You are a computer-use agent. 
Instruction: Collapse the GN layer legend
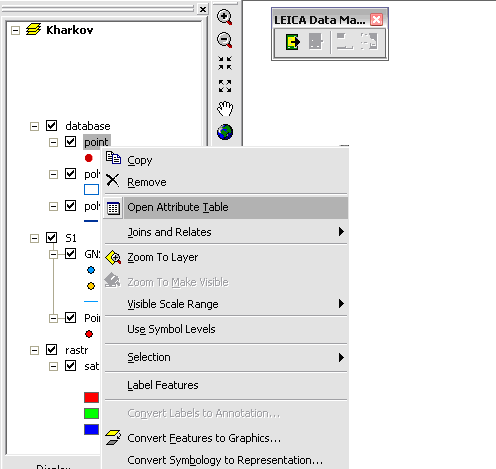(53, 254)
